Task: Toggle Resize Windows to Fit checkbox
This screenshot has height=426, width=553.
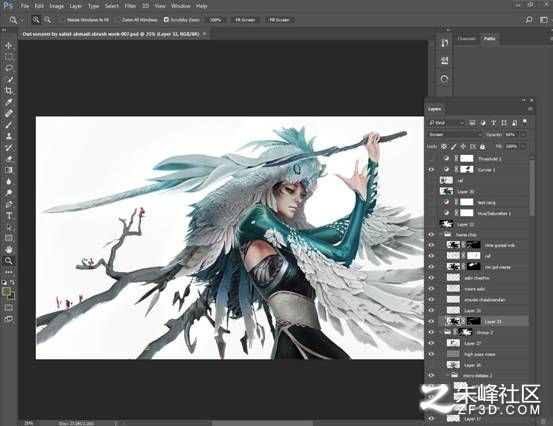Action: (63, 20)
